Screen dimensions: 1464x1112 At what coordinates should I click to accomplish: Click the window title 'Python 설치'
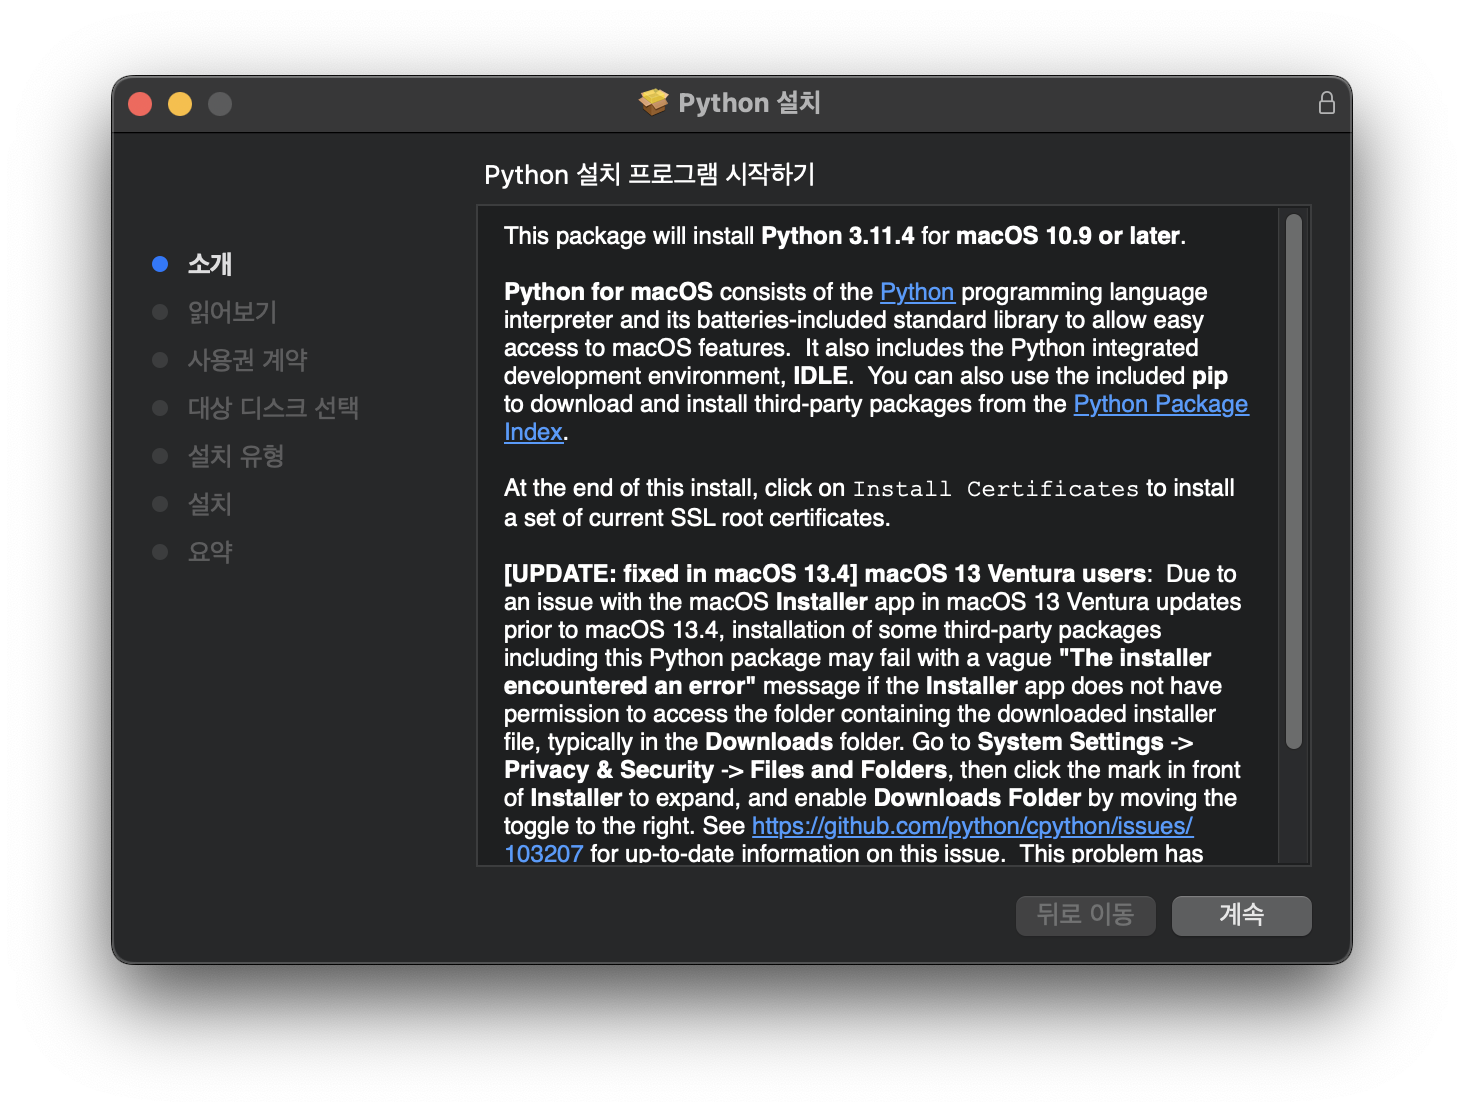coord(749,103)
